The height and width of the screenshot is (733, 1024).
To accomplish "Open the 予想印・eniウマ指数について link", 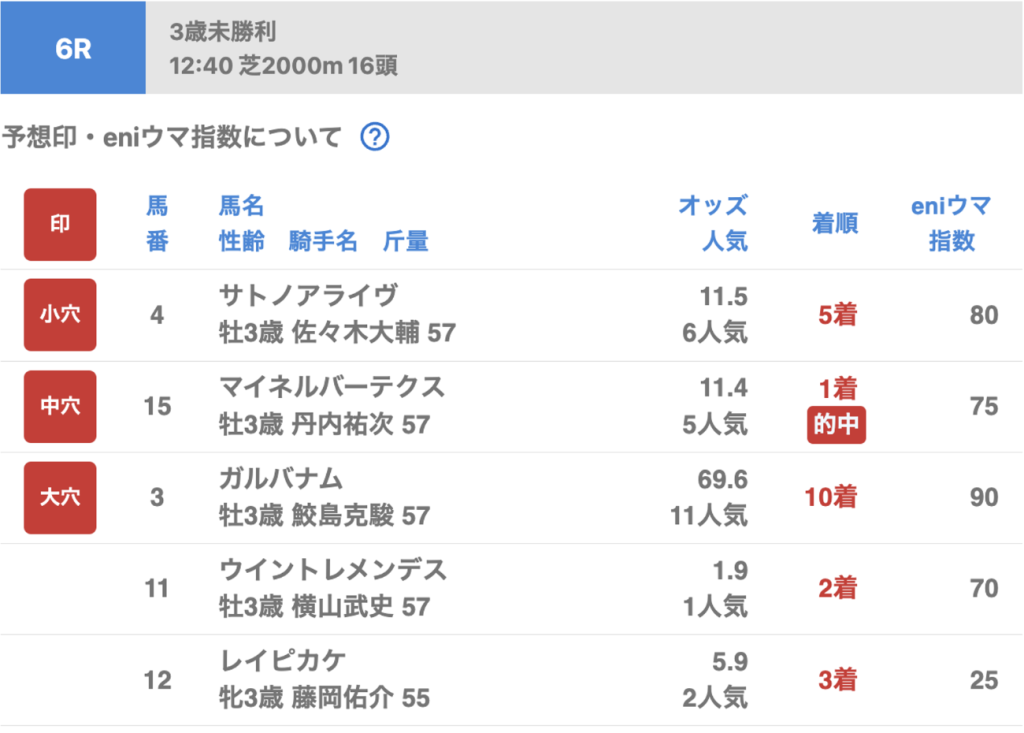I will (x=172, y=137).
